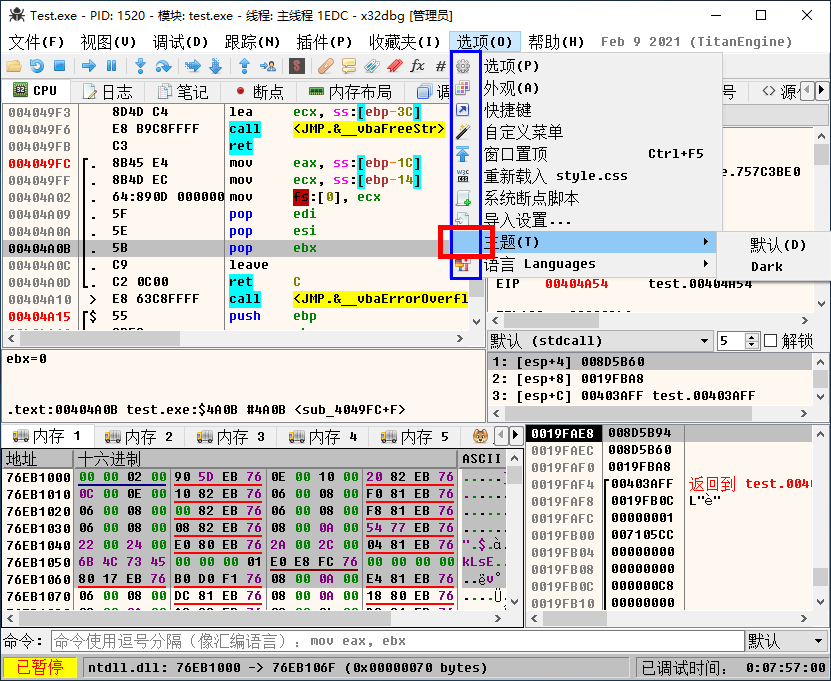
Task: Select stack row 0019FAF4 return address
Action: coord(670,484)
